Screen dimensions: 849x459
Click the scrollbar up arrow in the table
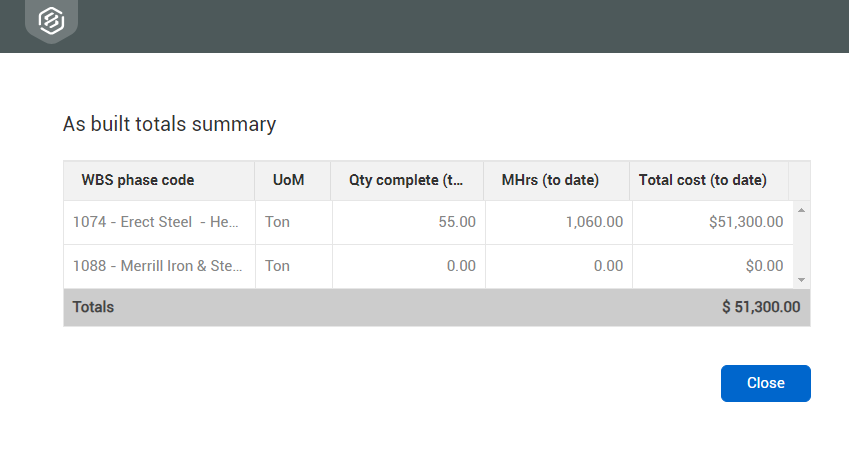coord(801,210)
